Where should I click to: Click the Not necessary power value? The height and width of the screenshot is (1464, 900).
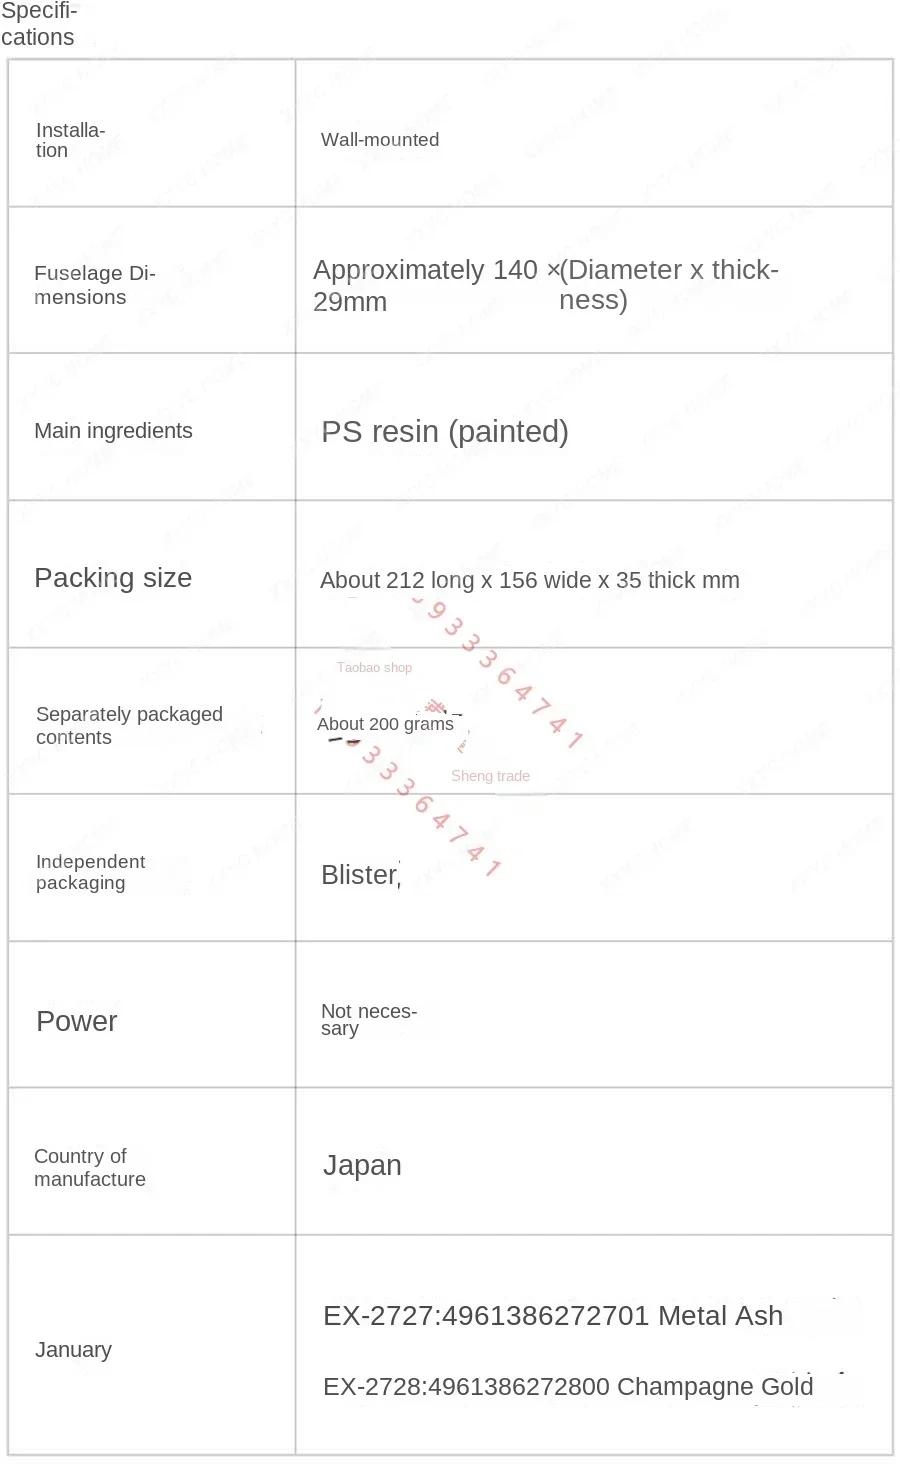click(x=368, y=1019)
